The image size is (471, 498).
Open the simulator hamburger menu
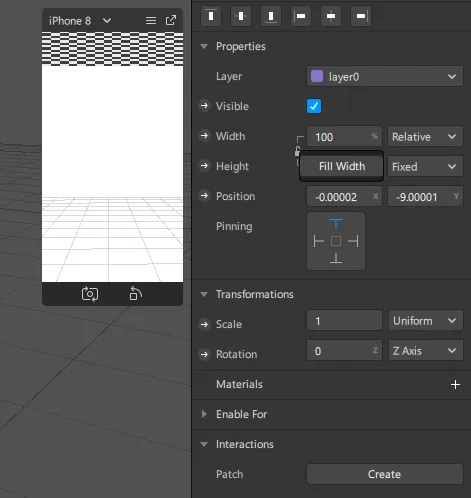coord(151,21)
